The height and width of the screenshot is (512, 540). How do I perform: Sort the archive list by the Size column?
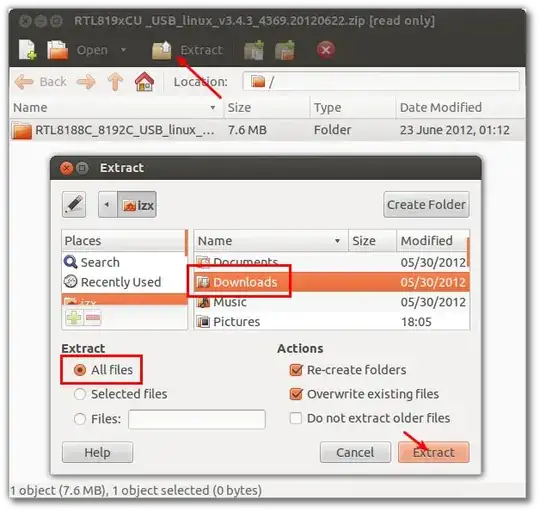[267, 107]
